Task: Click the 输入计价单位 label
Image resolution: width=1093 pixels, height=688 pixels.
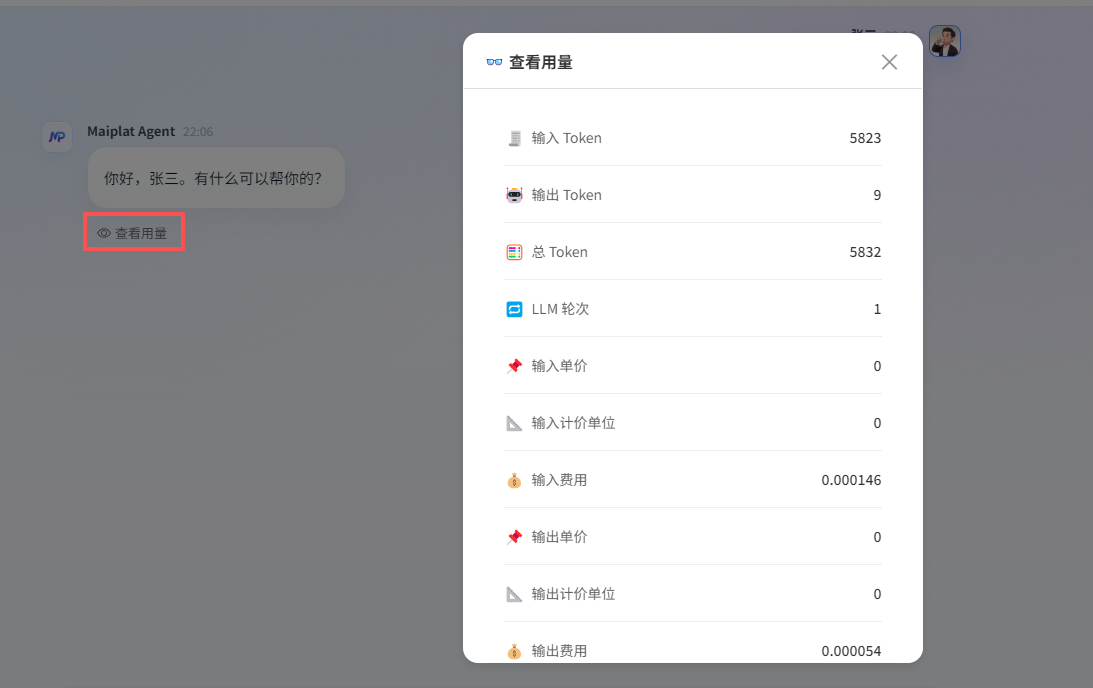Action: (574, 423)
